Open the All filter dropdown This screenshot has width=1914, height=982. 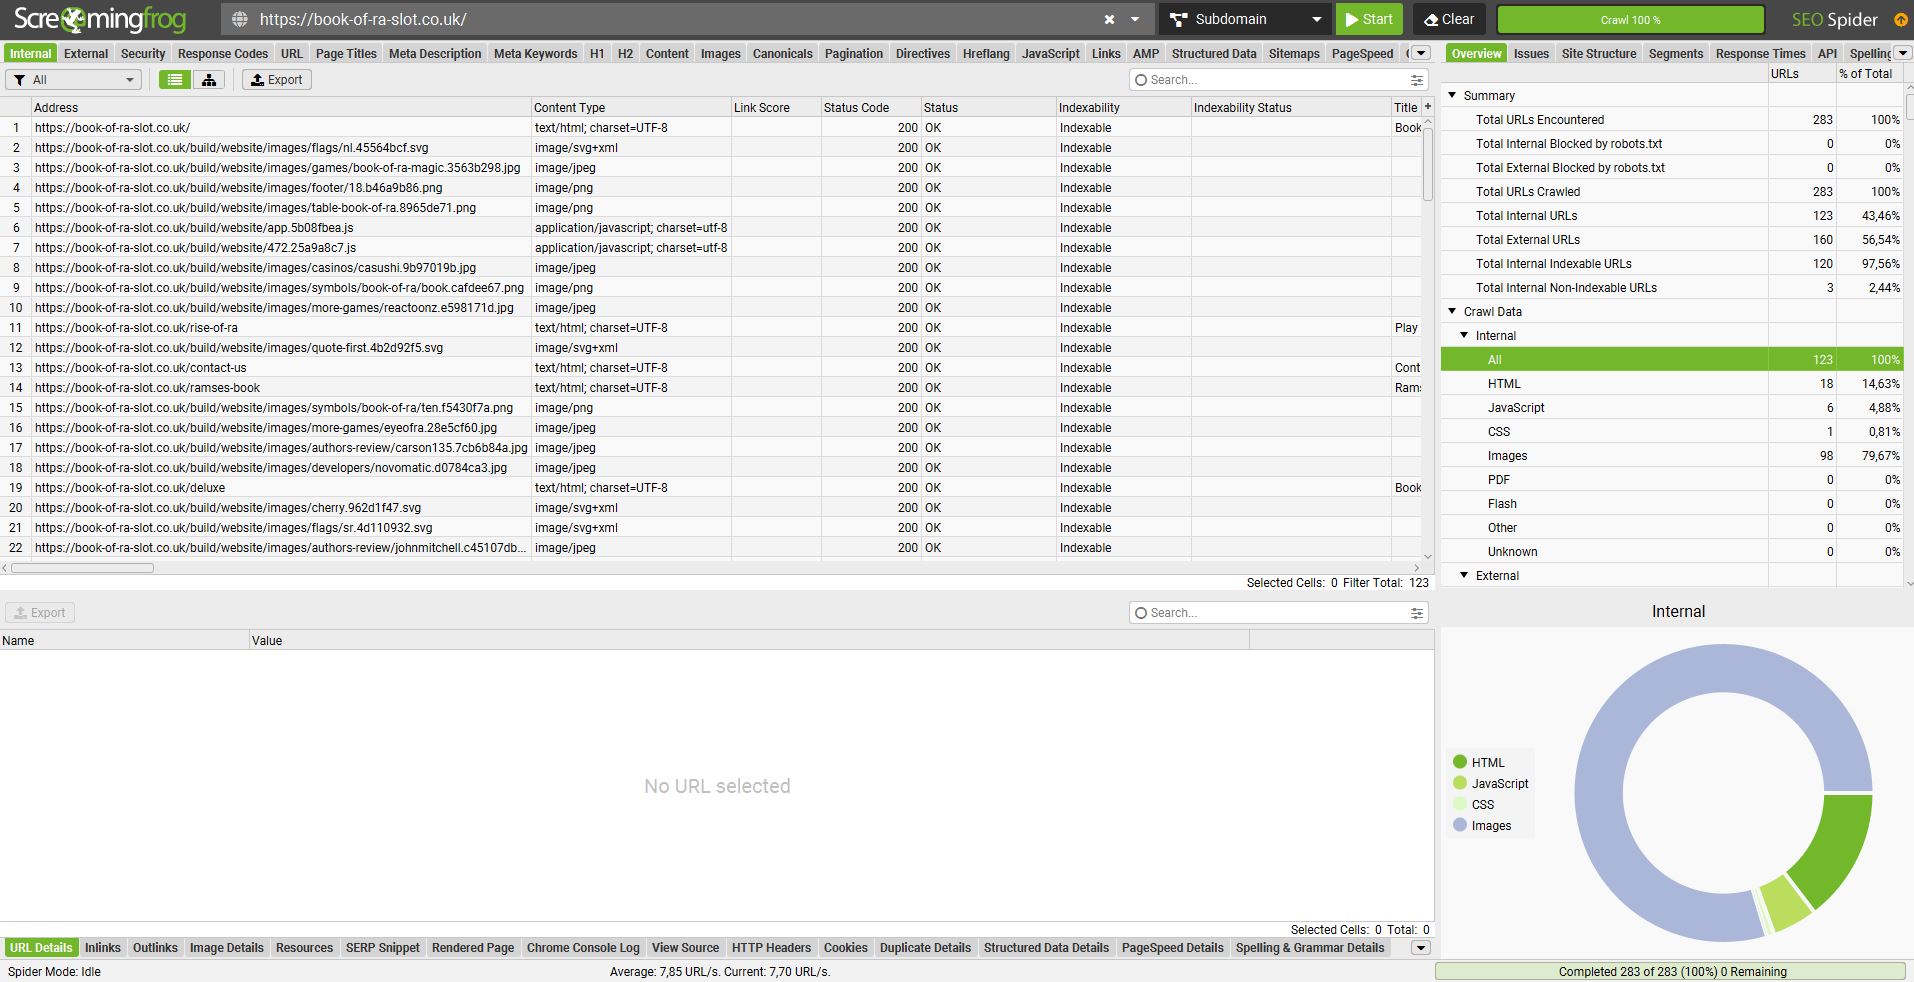pyautogui.click(x=73, y=80)
